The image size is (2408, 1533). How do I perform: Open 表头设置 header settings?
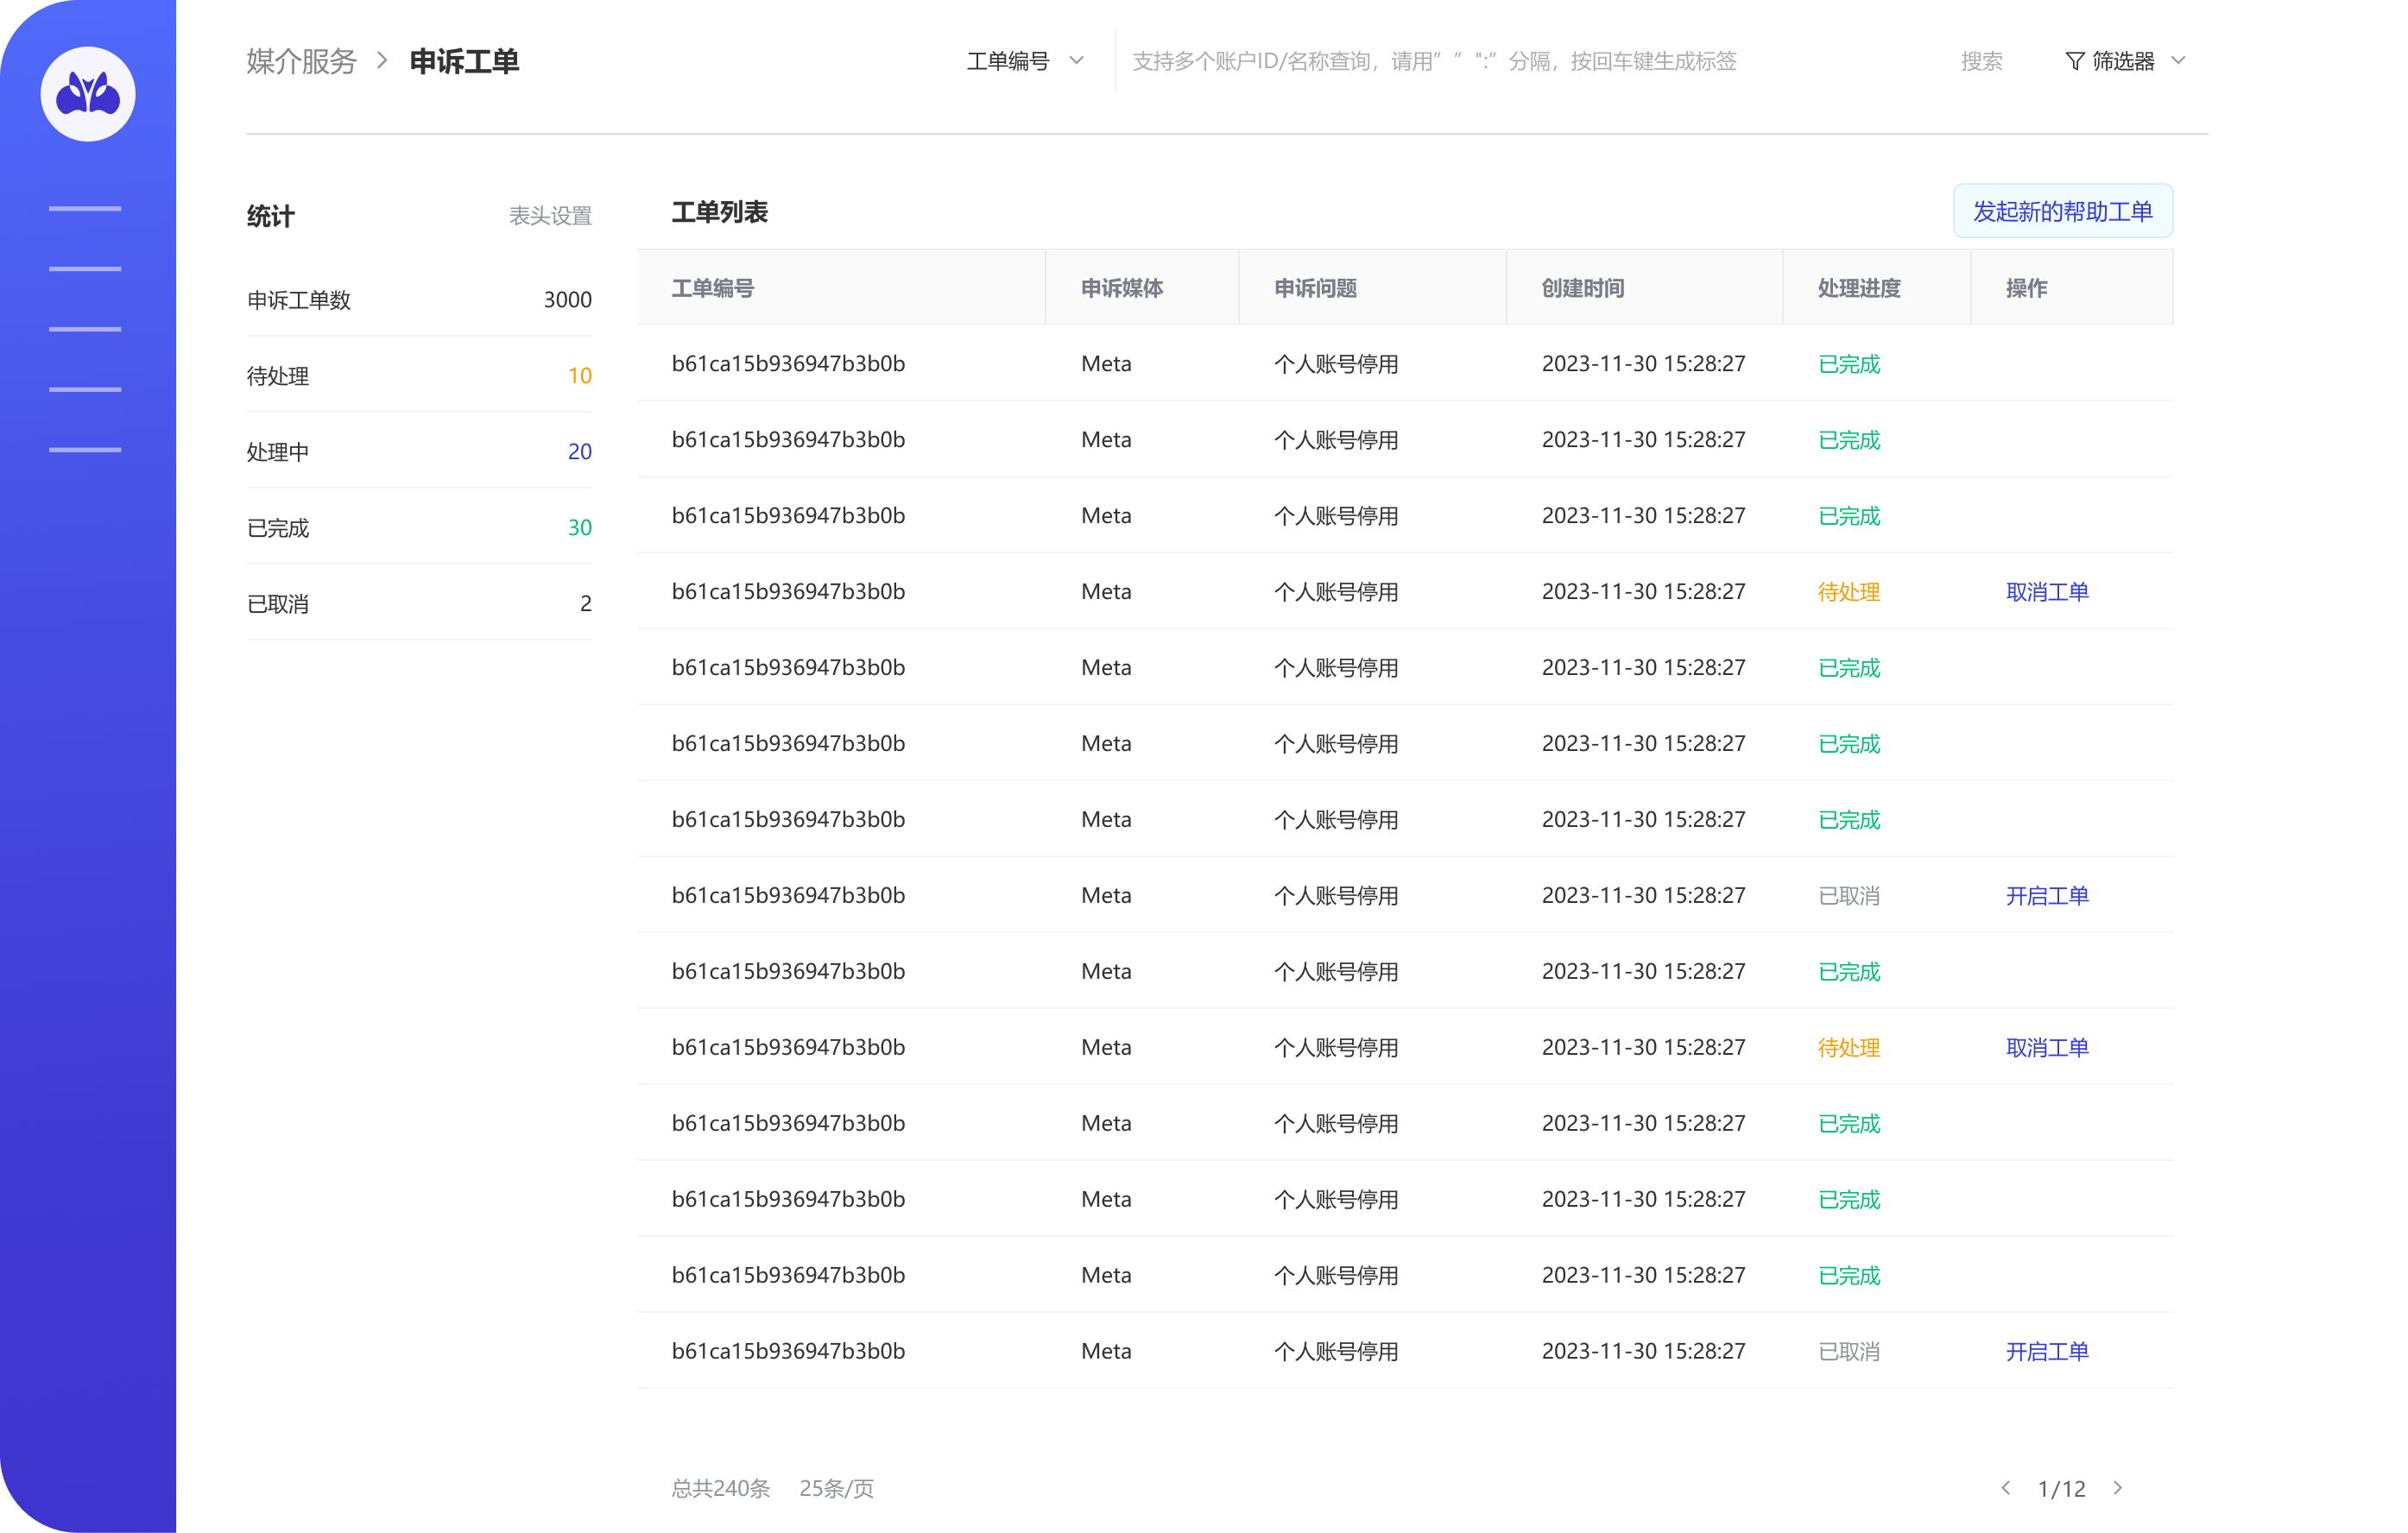pyautogui.click(x=549, y=216)
